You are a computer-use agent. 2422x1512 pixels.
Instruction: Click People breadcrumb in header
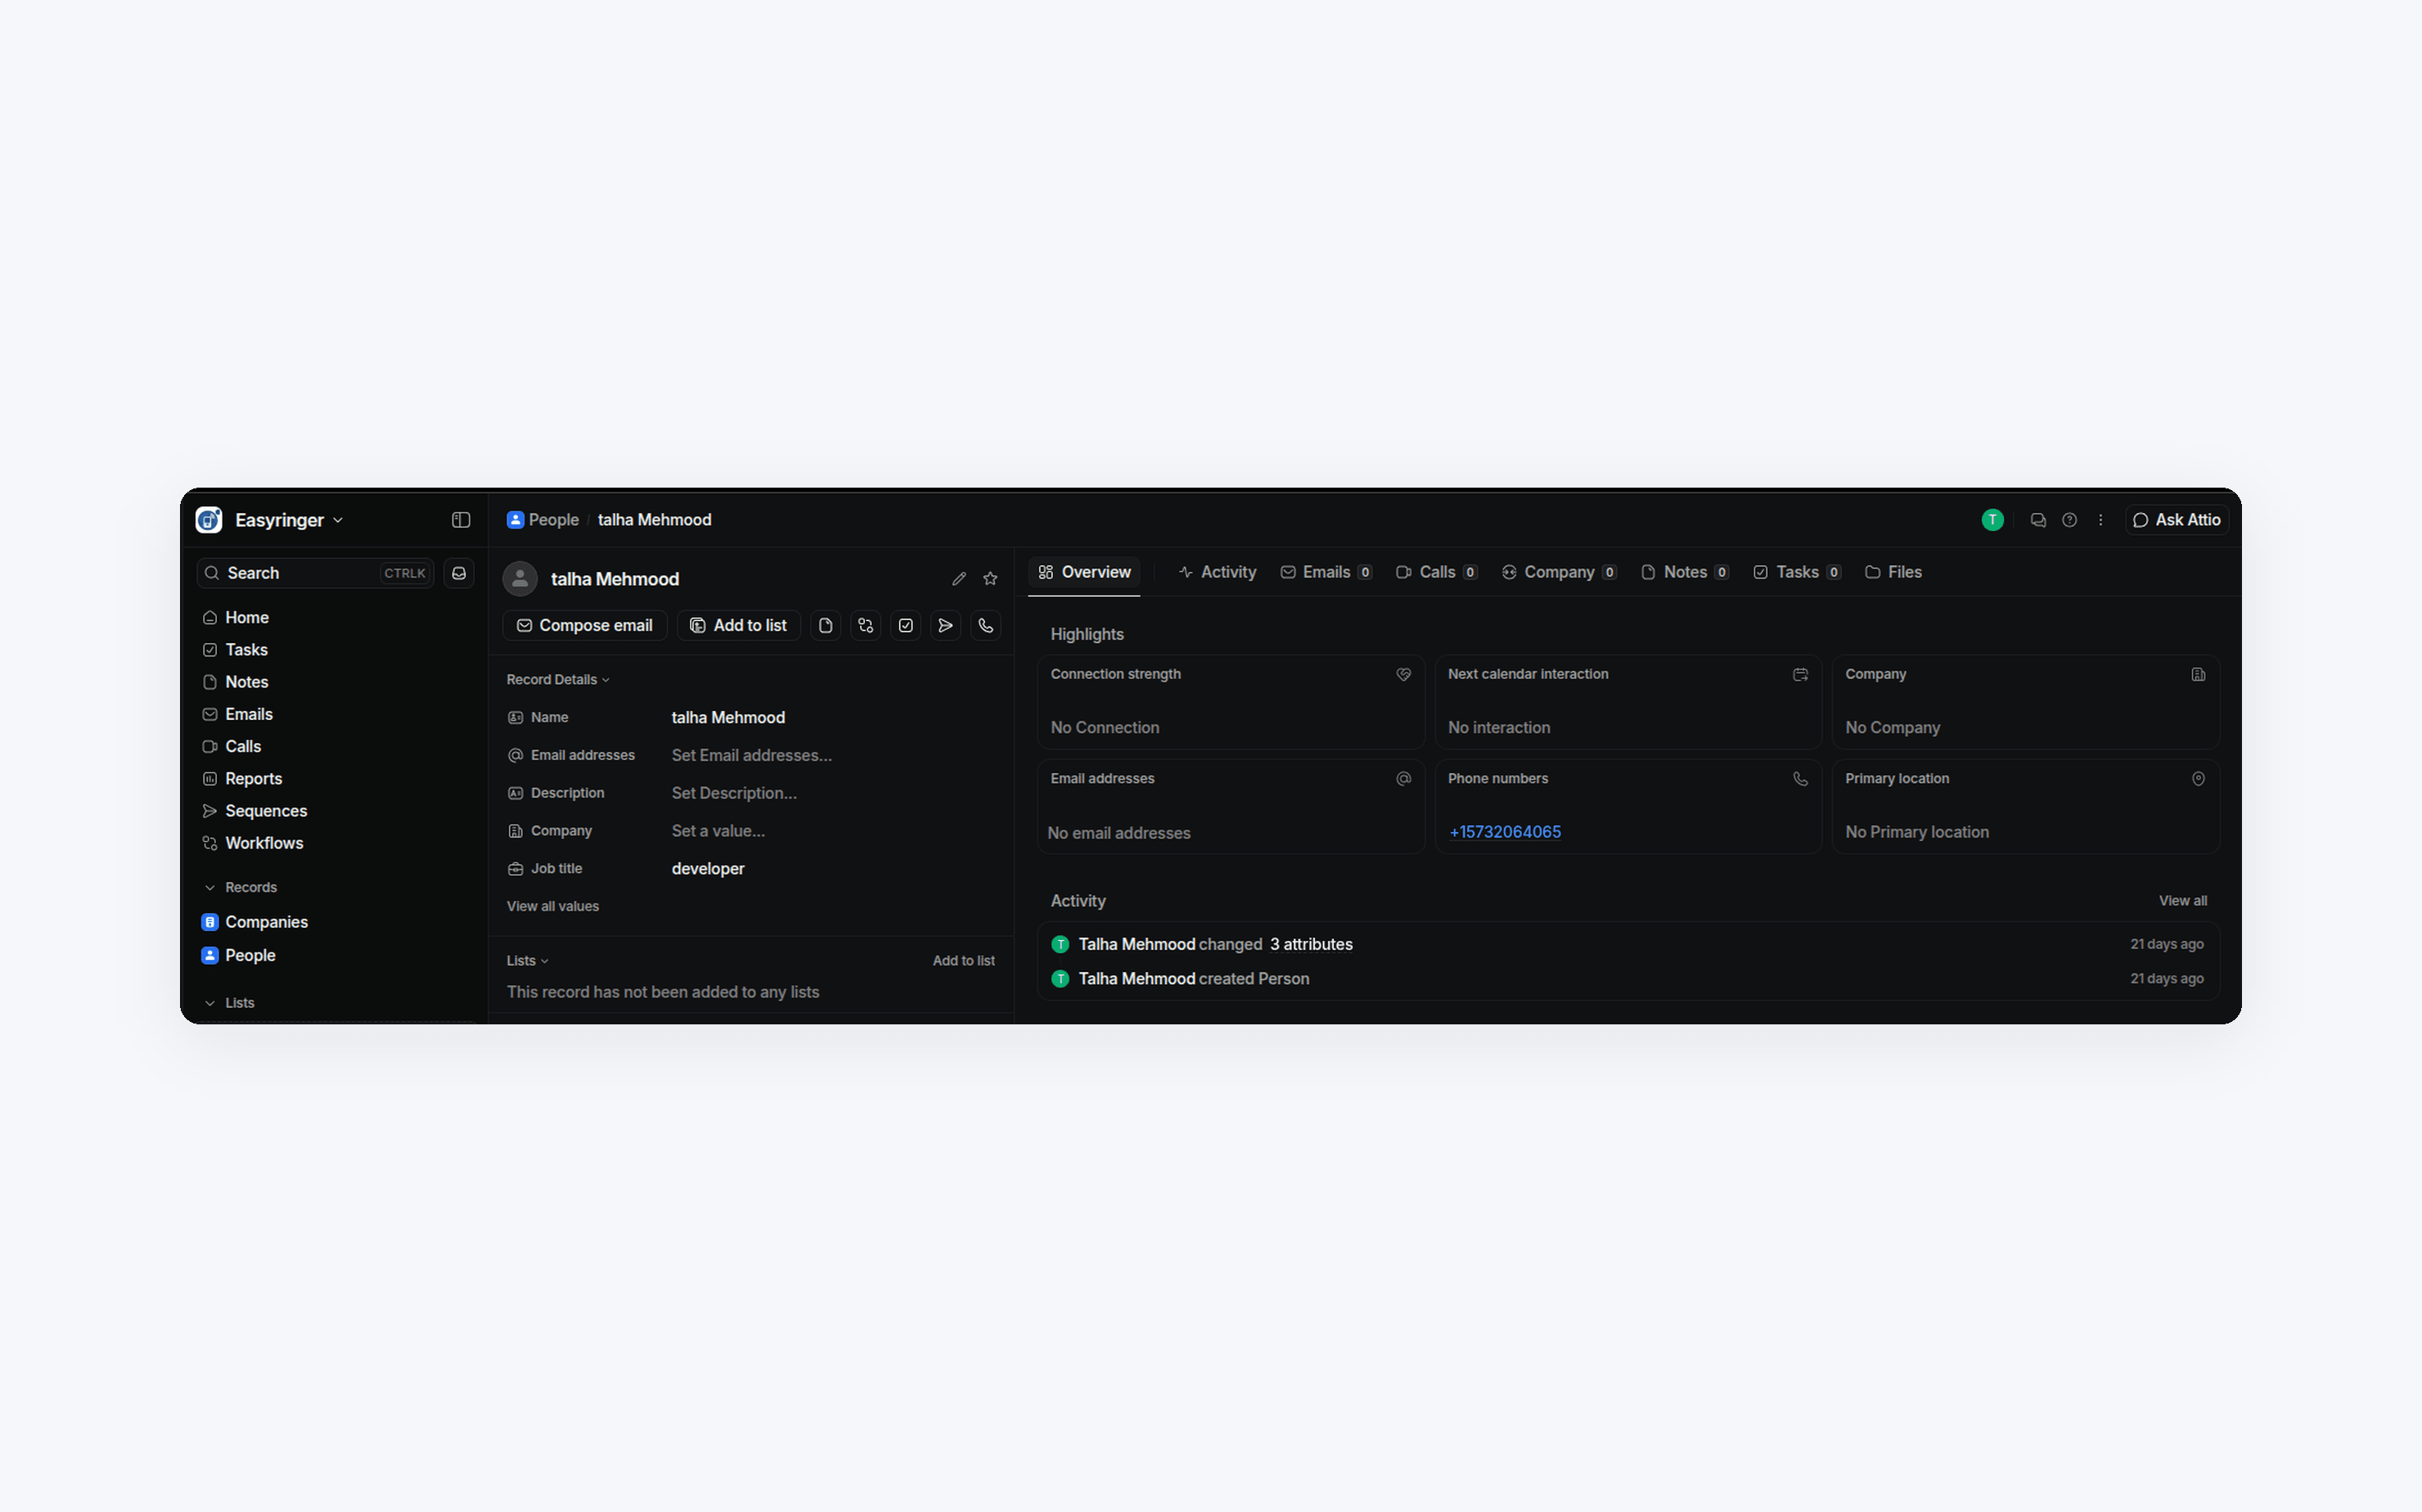tap(543, 520)
